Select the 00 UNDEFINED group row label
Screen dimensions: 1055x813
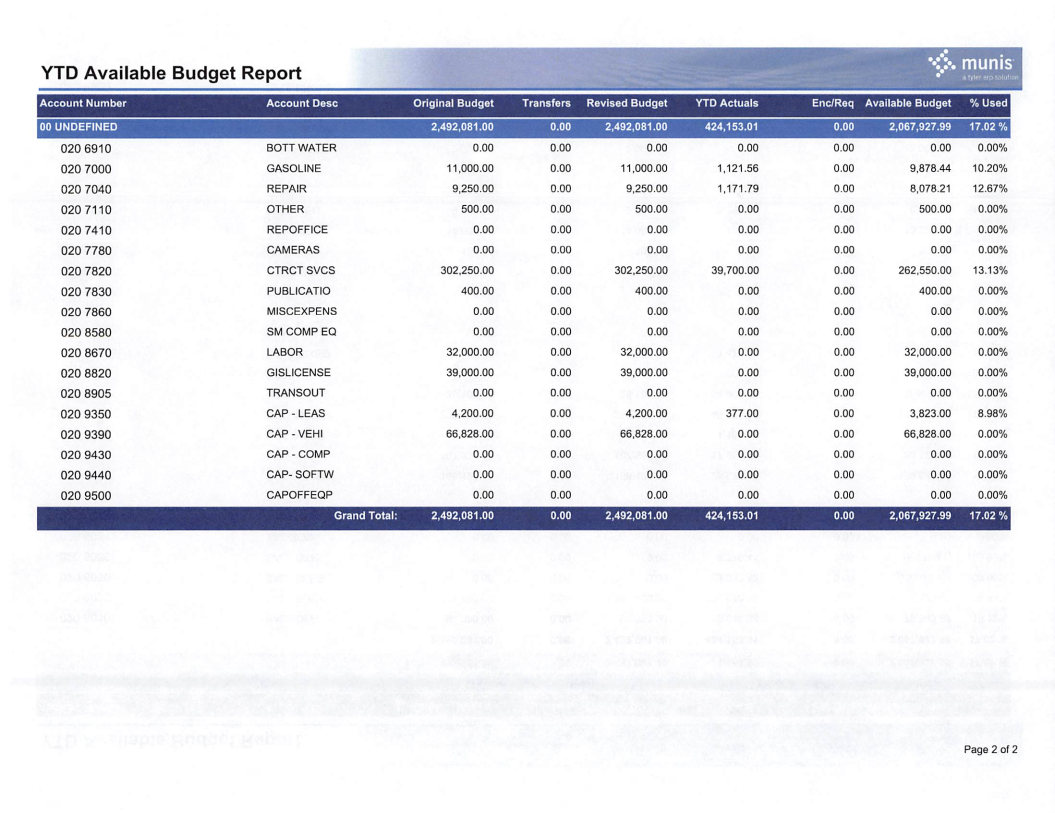[x=79, y=127]
